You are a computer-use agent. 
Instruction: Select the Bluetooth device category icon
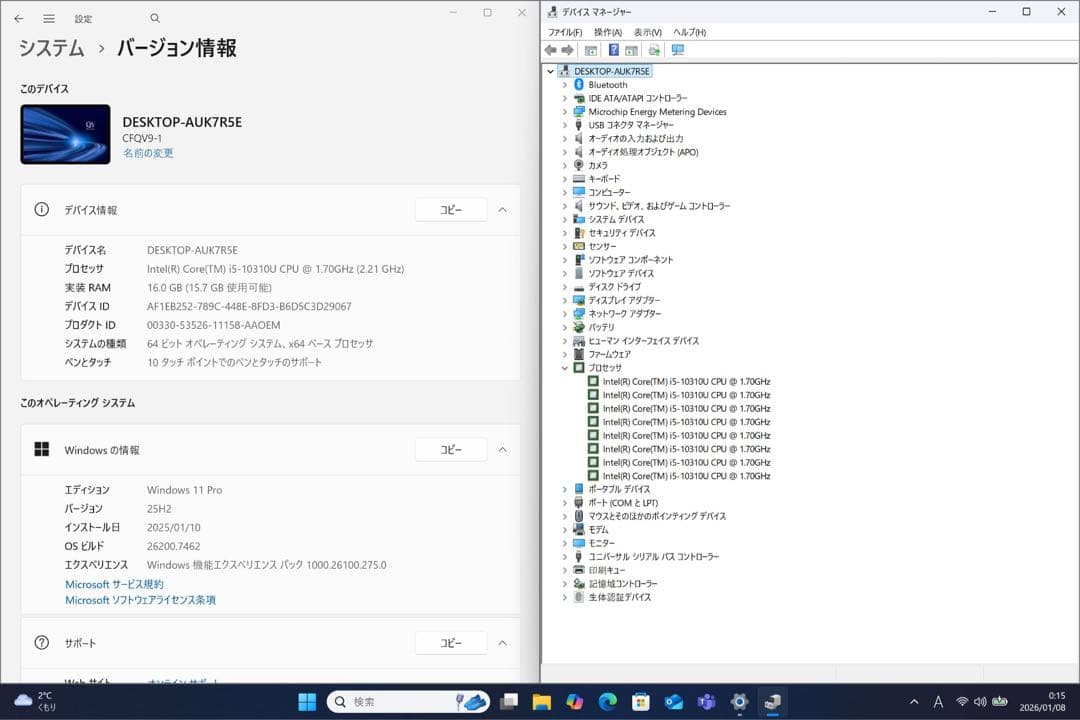point(578,85)
